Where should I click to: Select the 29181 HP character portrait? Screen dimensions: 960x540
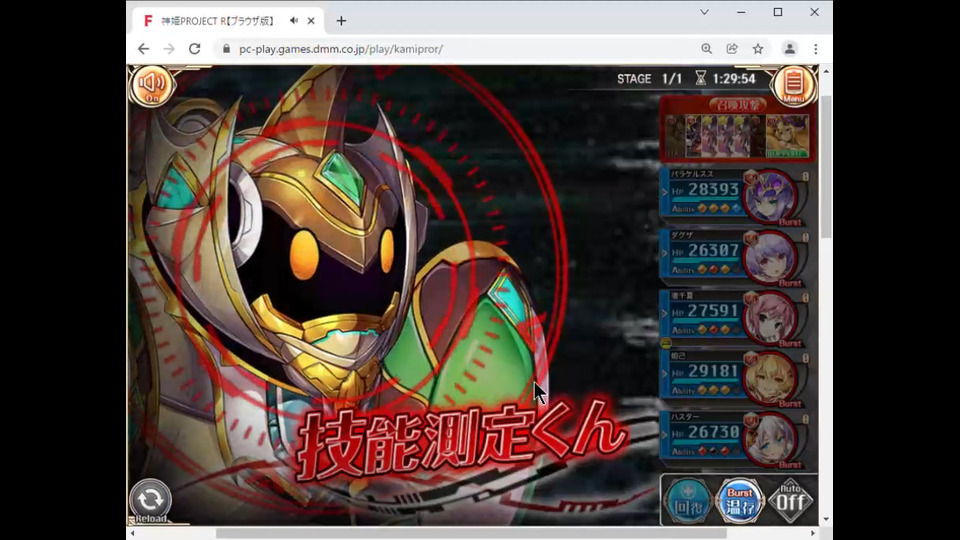pyautogui.click(x=770, y=379)
